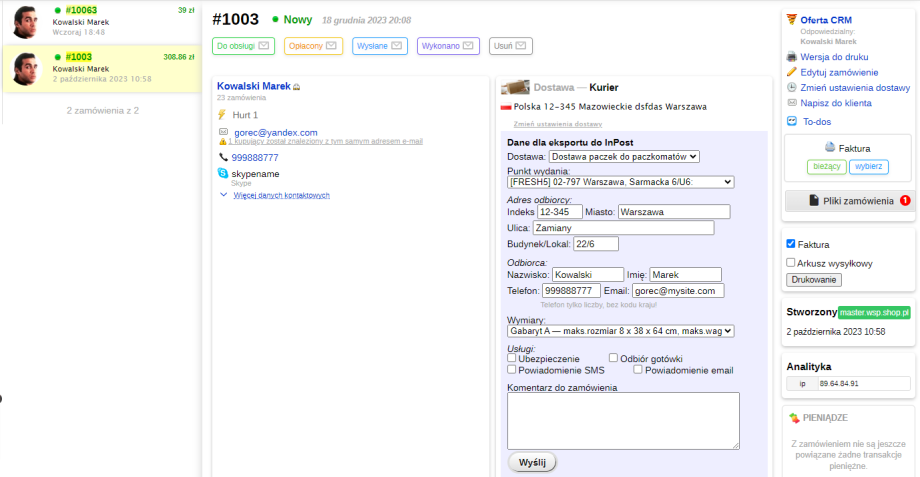This screenshot has height=477, width=920.
Task: Click the Skype icon next to skypename
Action: pos(222,173)
